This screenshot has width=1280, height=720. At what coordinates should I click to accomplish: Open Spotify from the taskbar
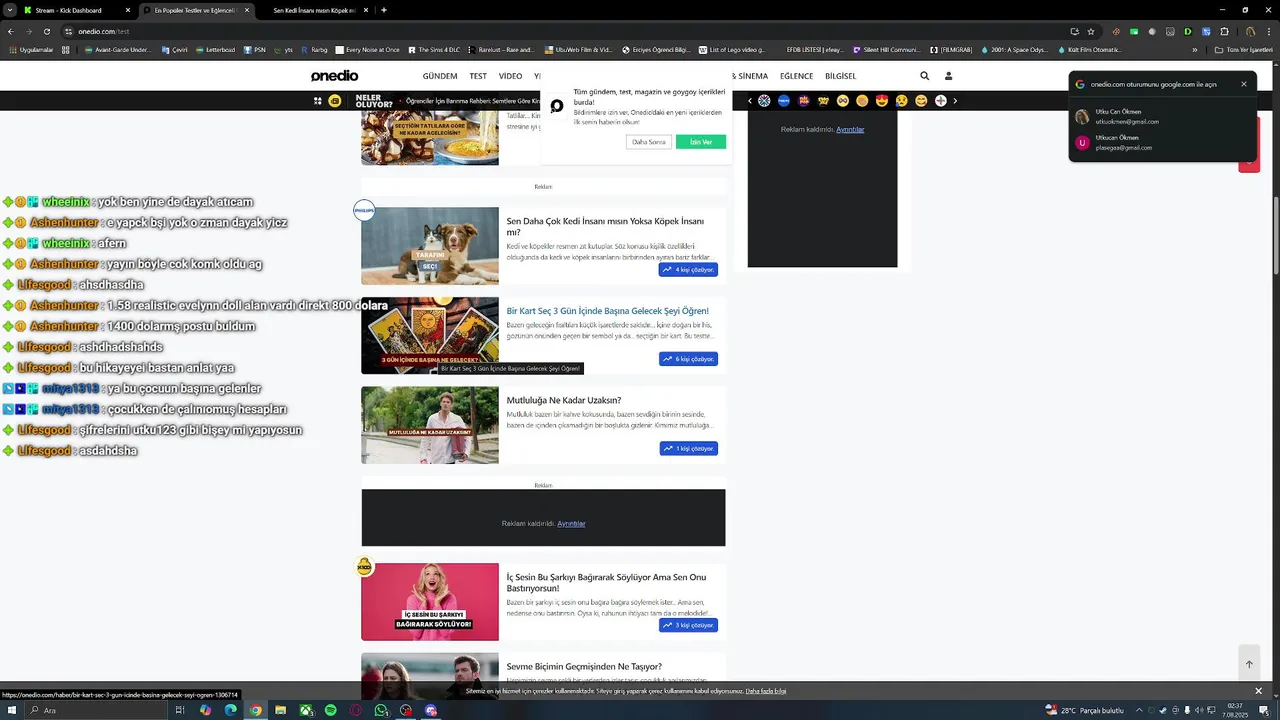point(331,710)
